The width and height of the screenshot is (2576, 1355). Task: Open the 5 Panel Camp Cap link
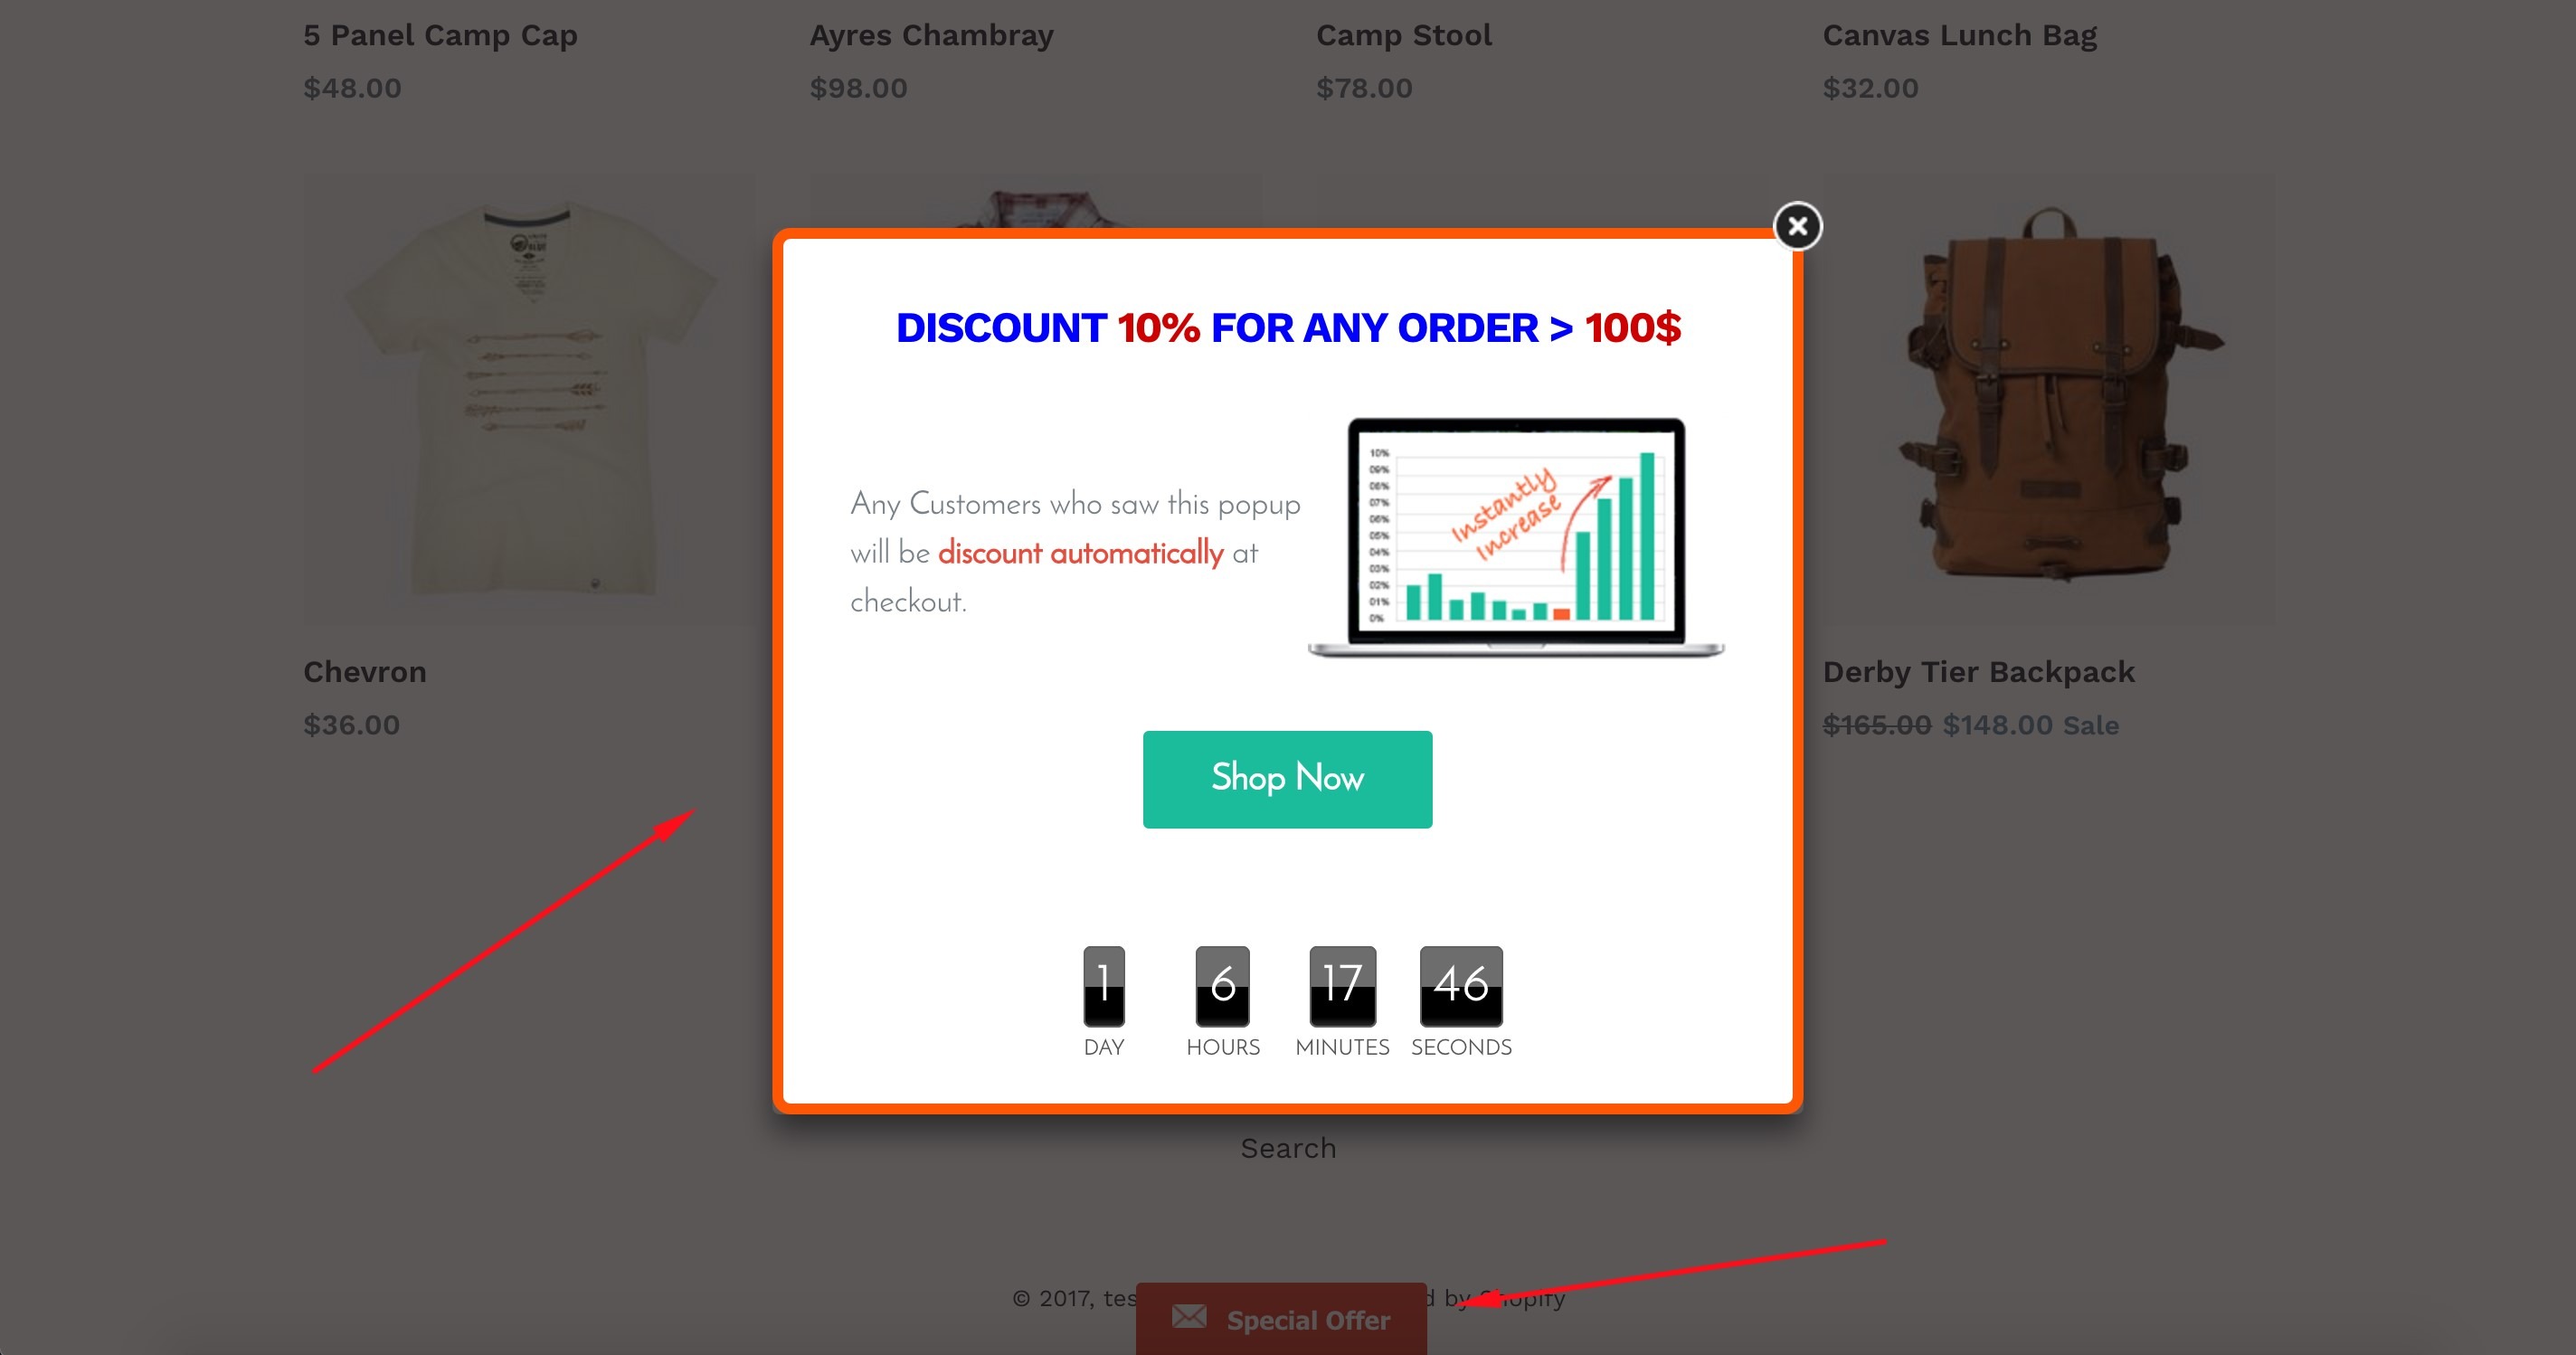440,36
